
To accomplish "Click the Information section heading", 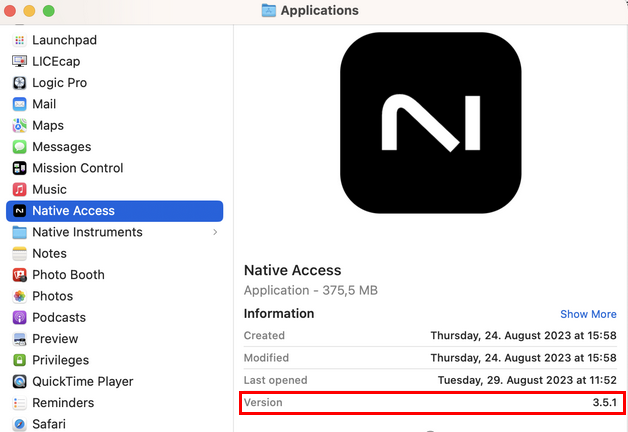I will [x=279, y=313].
